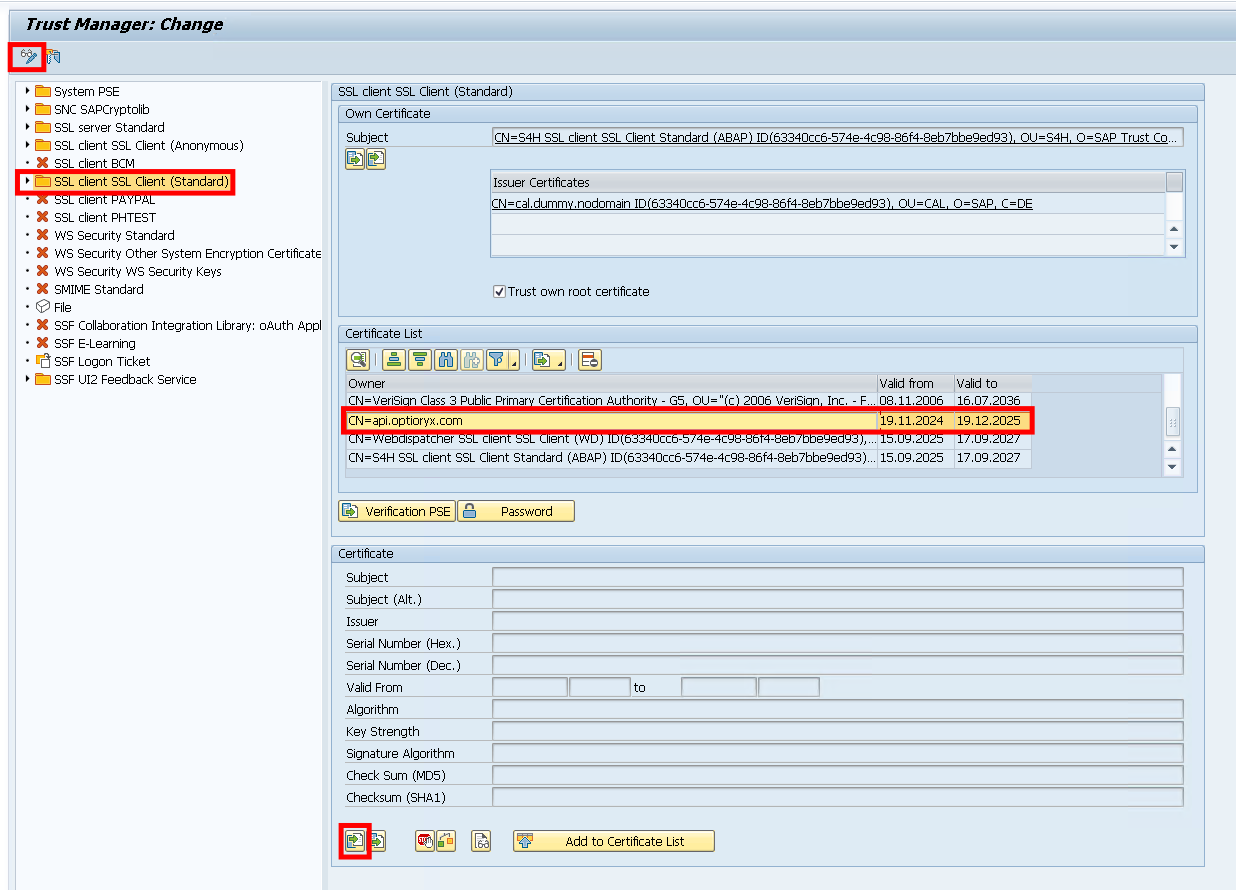Click Add to Certificate List button
This screenshot has width=1236, height=890.
click(x=614, y=841)
